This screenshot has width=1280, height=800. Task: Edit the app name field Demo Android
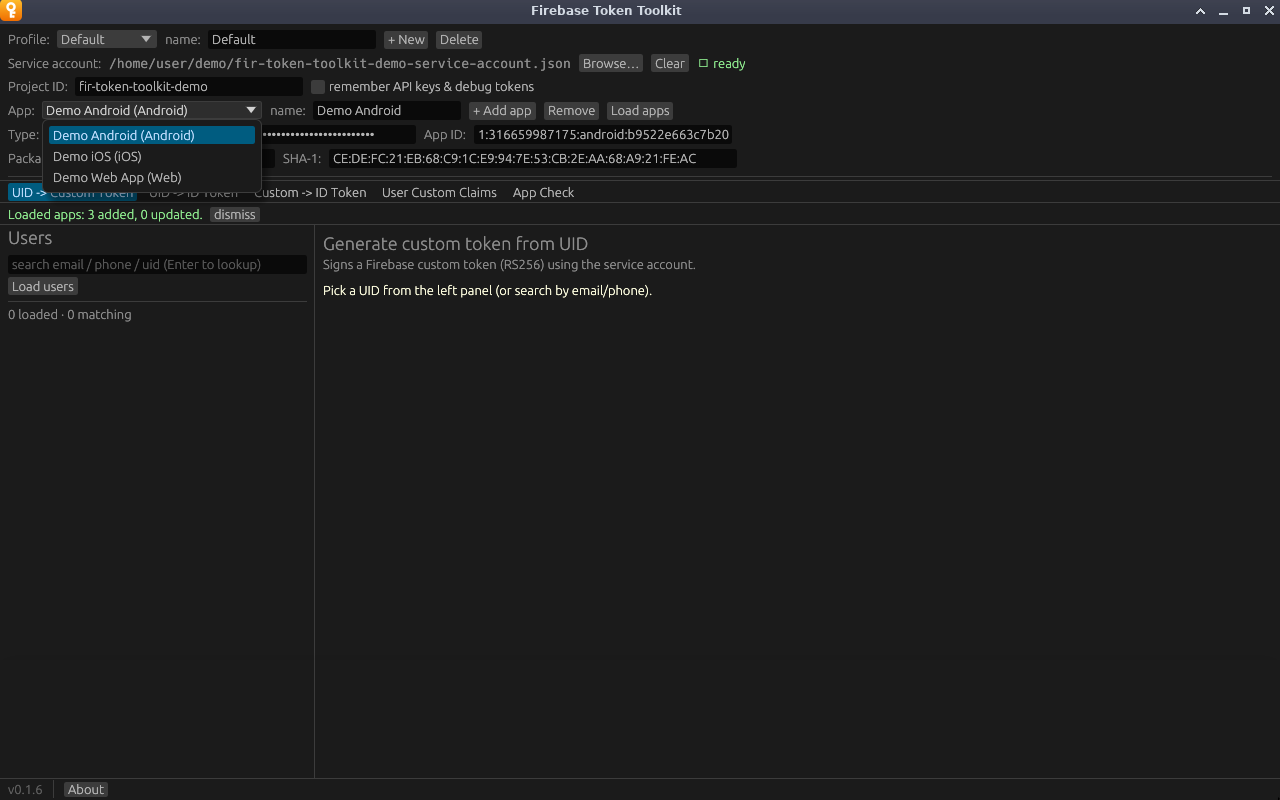pyautogui.click(x=387, y=111)
